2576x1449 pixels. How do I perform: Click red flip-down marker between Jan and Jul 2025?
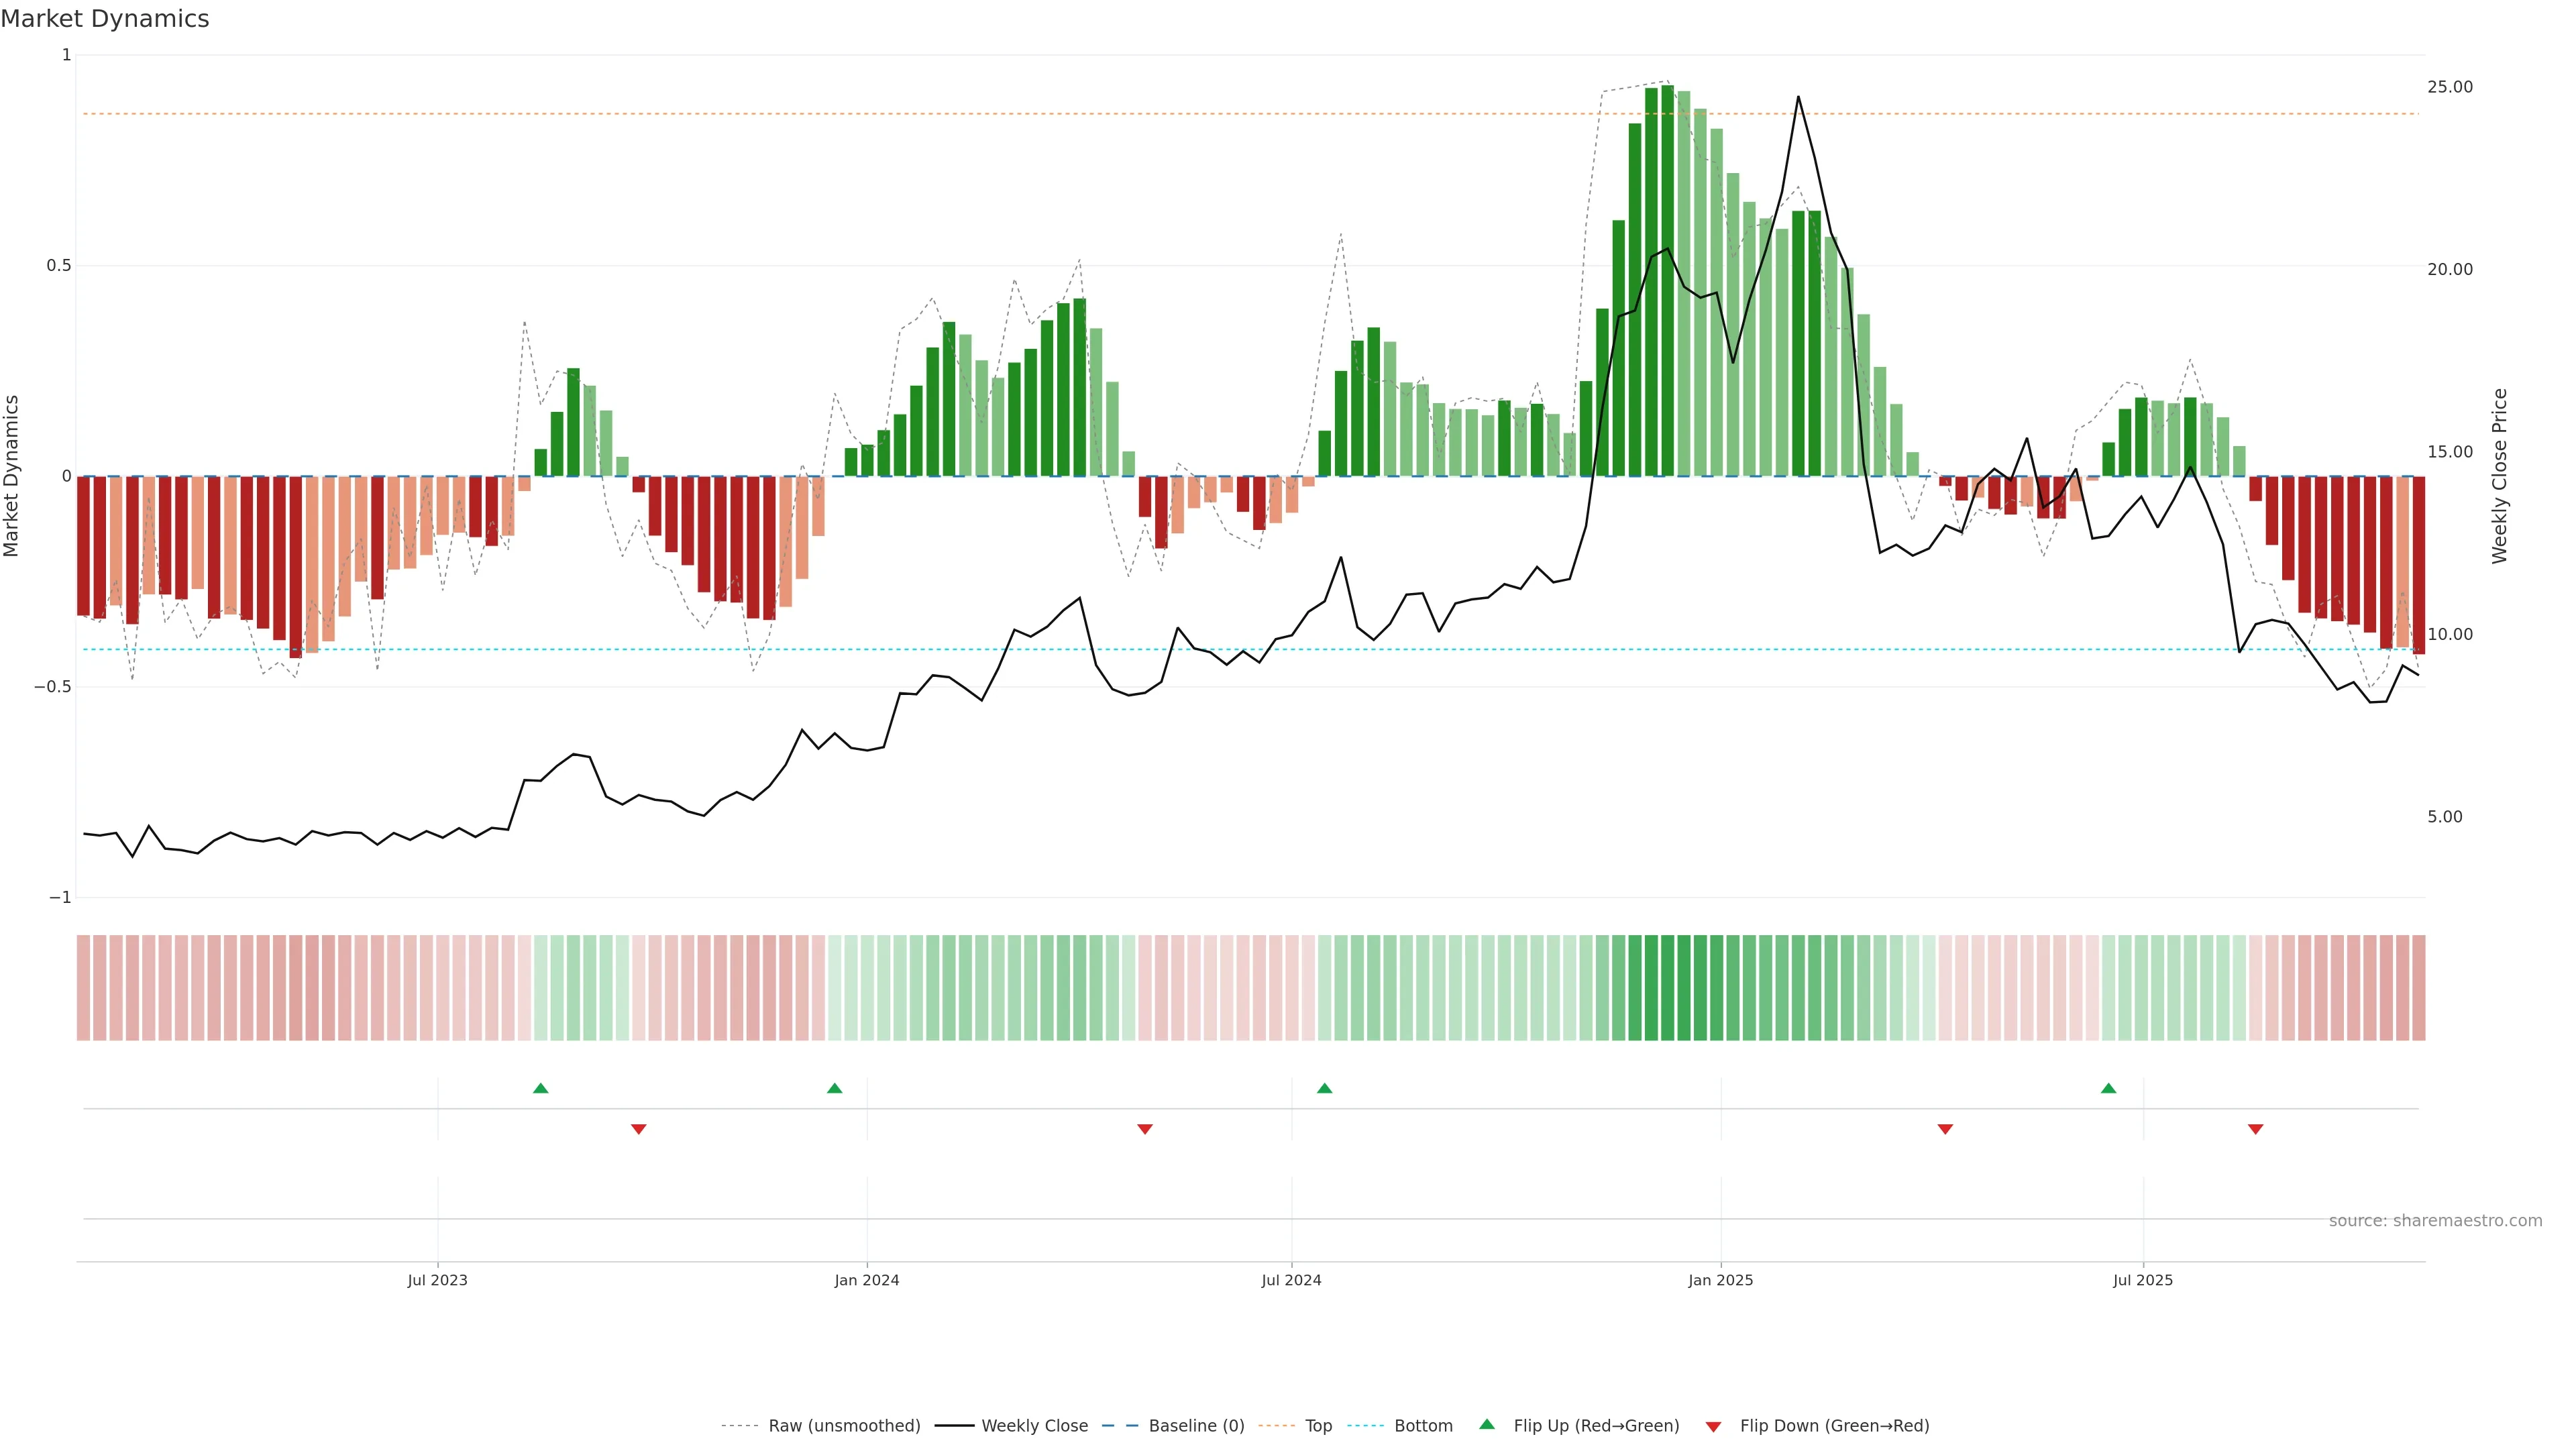1945,1129
